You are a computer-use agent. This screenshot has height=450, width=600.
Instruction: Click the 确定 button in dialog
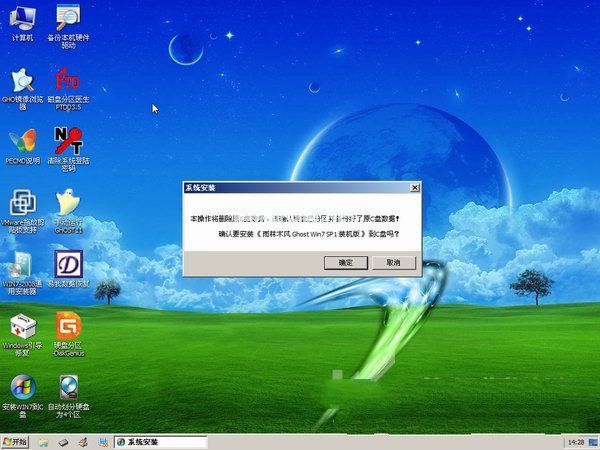[346, 263]
